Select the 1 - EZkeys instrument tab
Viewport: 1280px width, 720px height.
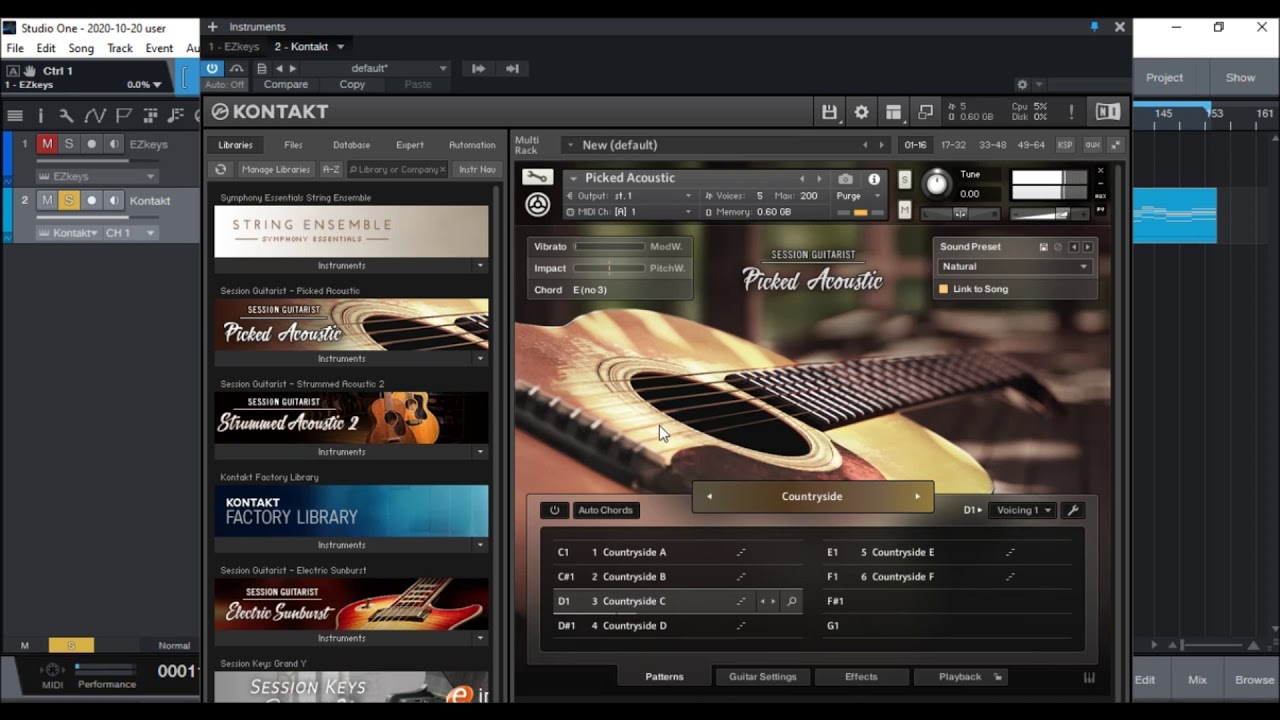point(234,47)
